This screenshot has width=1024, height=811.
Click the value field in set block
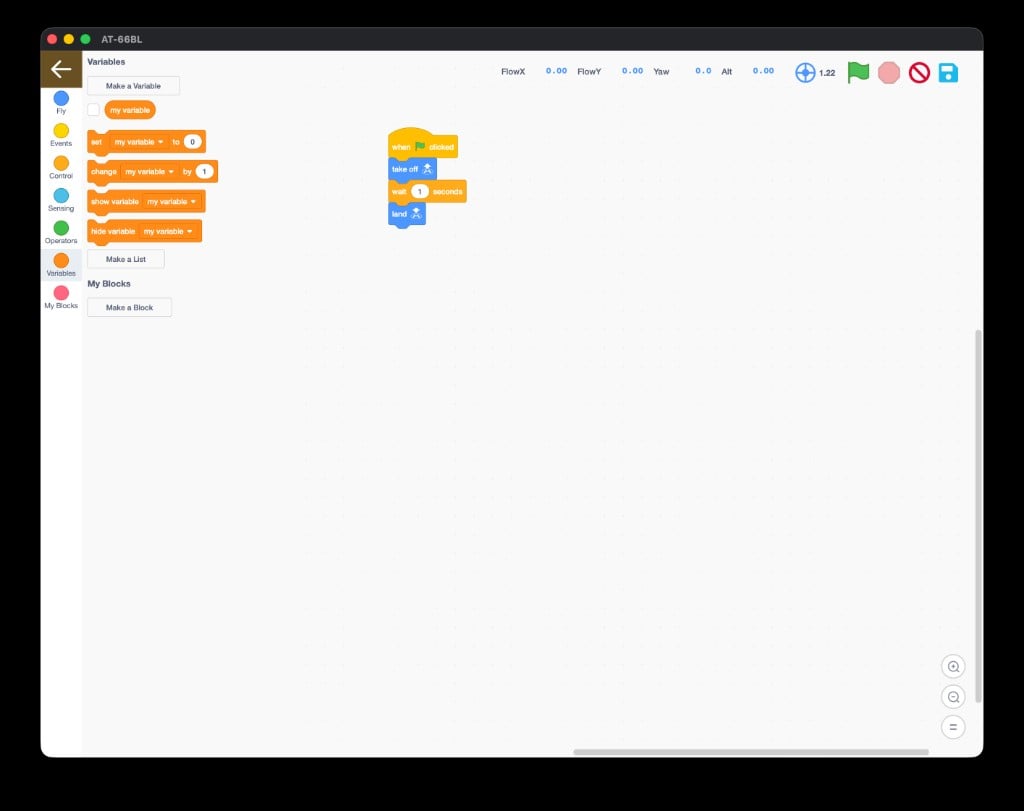click(192, 142)
